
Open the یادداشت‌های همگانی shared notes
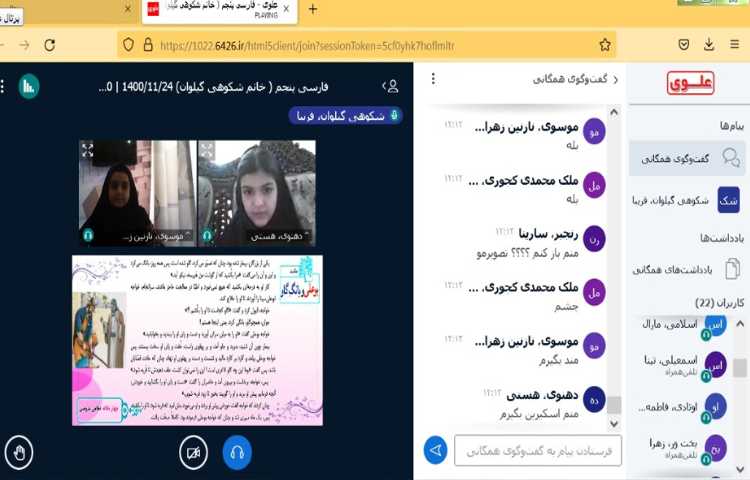point(687,269)
